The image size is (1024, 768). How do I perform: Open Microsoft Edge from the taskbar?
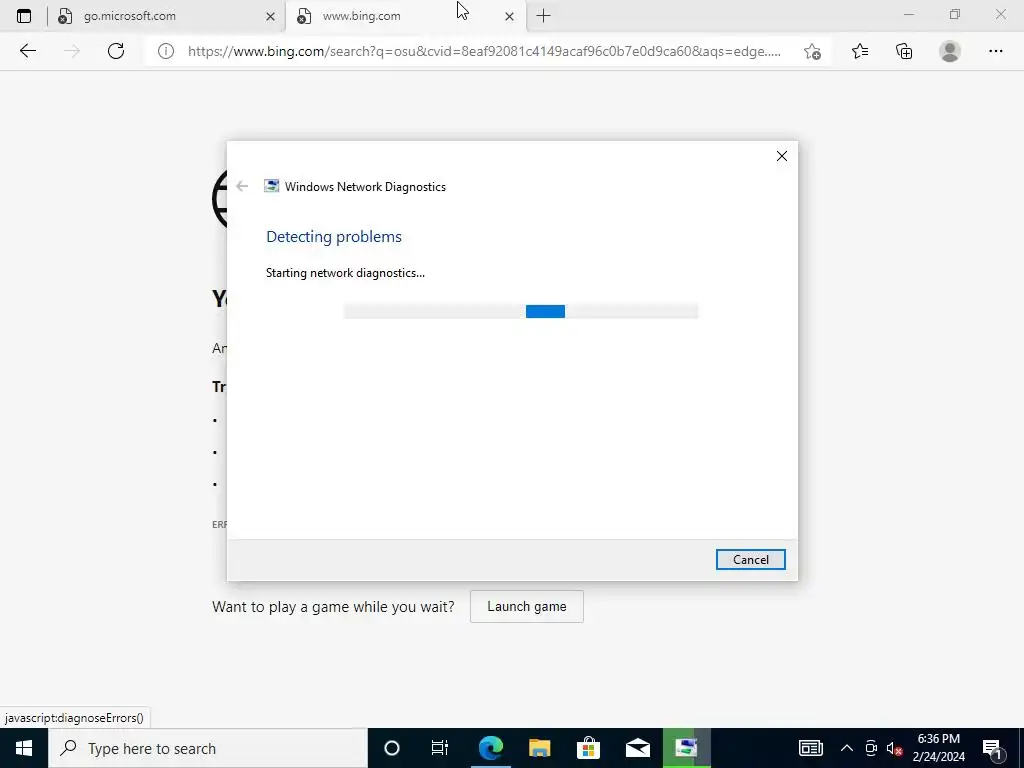pos(490,748)
